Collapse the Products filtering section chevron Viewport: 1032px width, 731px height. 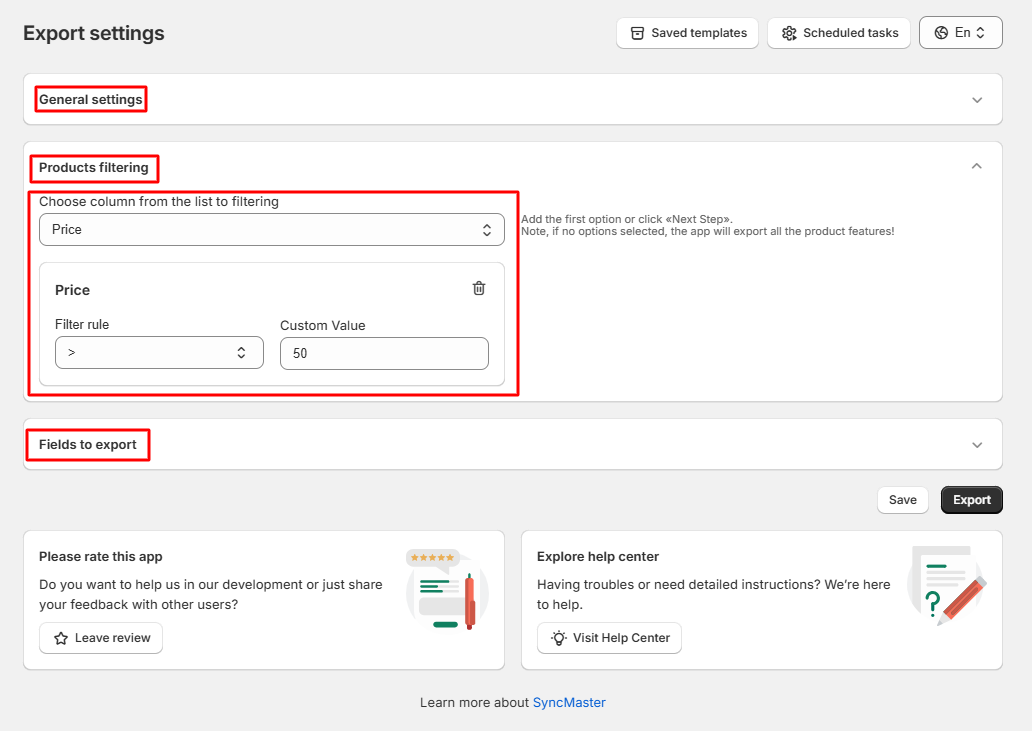tap(977, 166)
